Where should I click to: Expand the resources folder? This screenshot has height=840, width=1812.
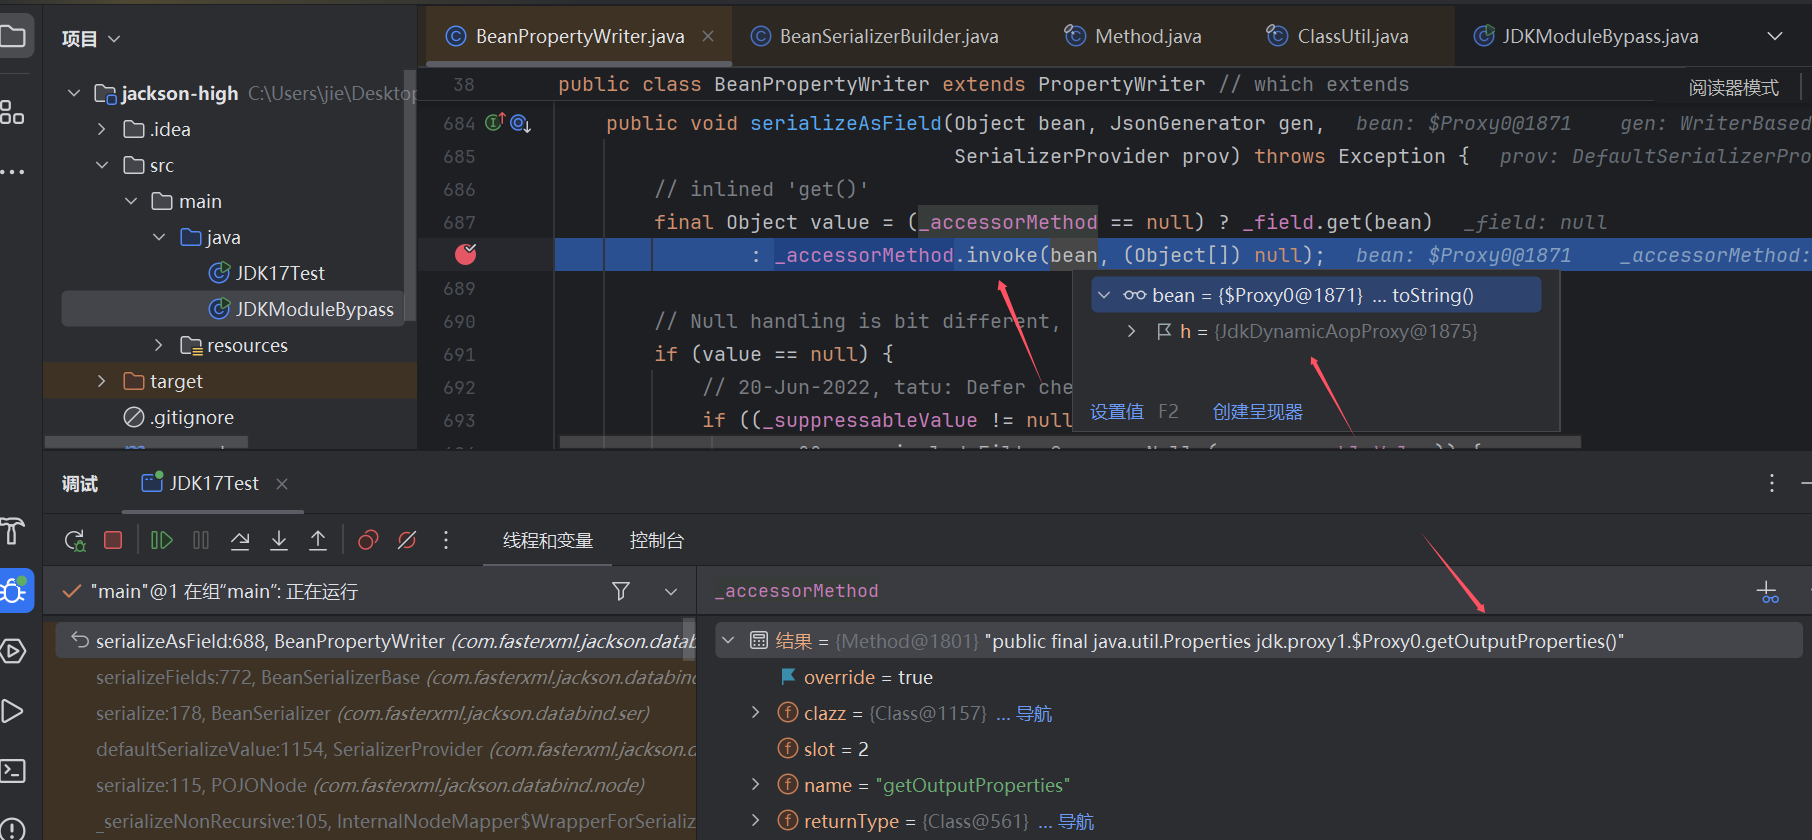tap(159, 345)
